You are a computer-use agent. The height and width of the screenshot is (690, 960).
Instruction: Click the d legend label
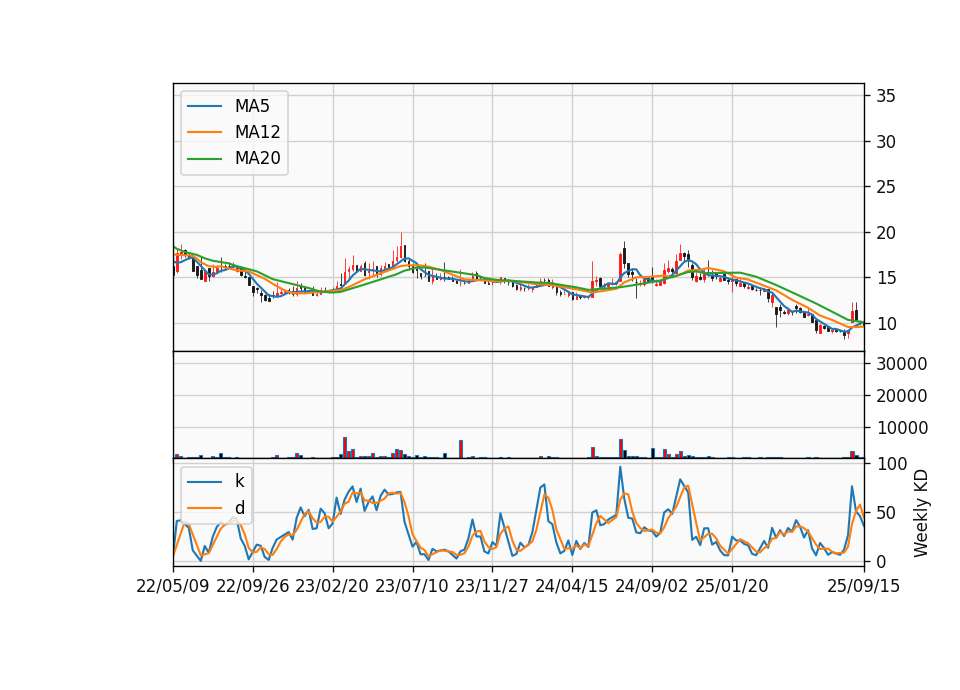pos(239,508)
